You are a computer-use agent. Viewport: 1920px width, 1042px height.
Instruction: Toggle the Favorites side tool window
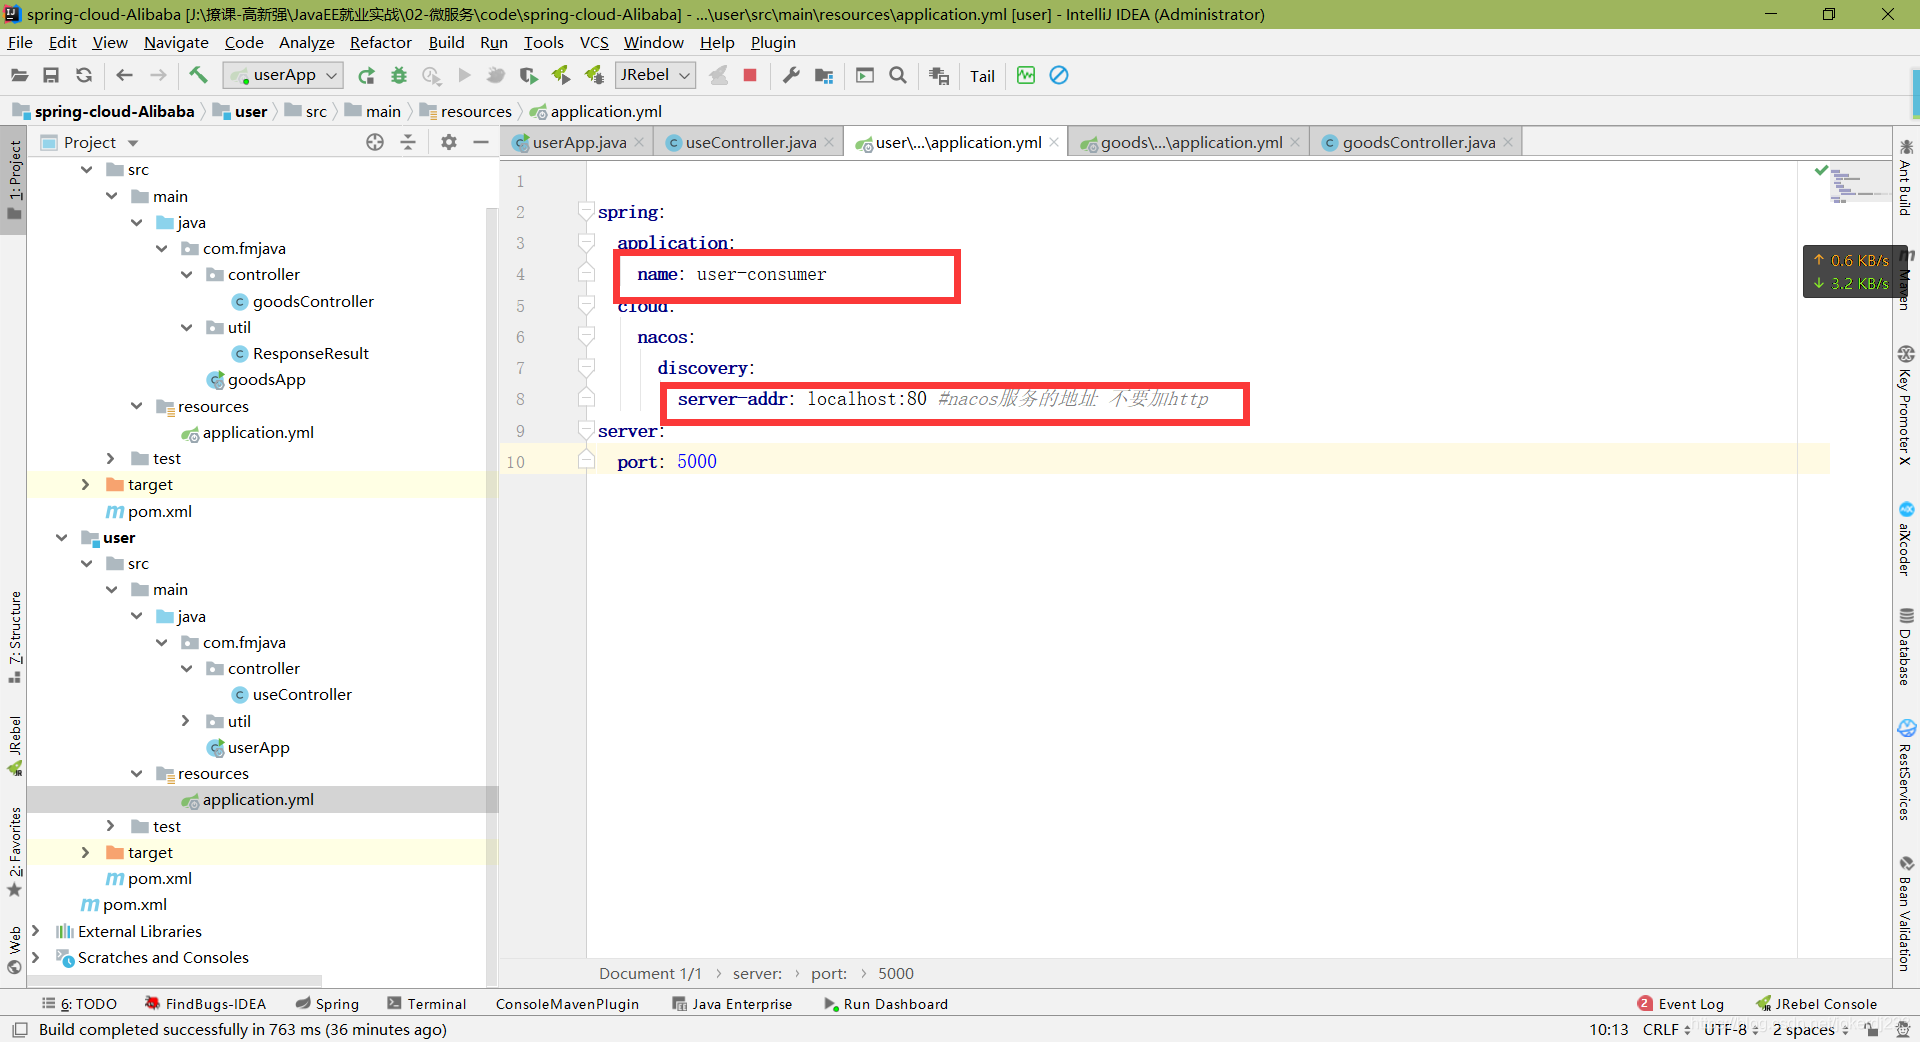[x=14, y=853]
